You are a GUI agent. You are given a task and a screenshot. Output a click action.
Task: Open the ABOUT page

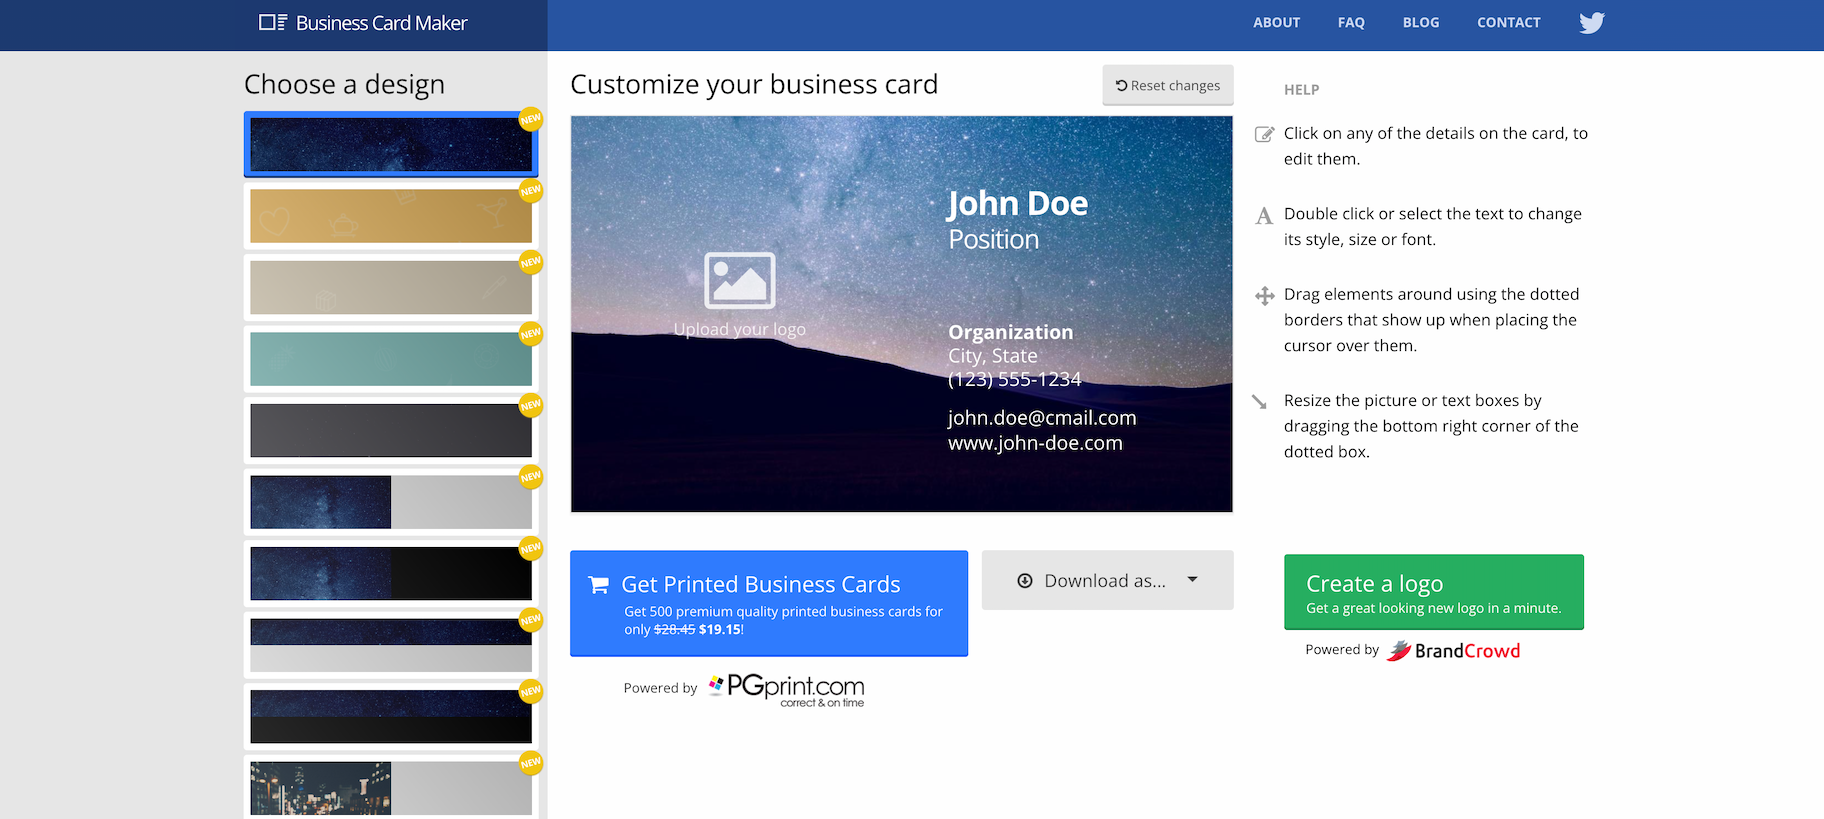coord(1276,23)
